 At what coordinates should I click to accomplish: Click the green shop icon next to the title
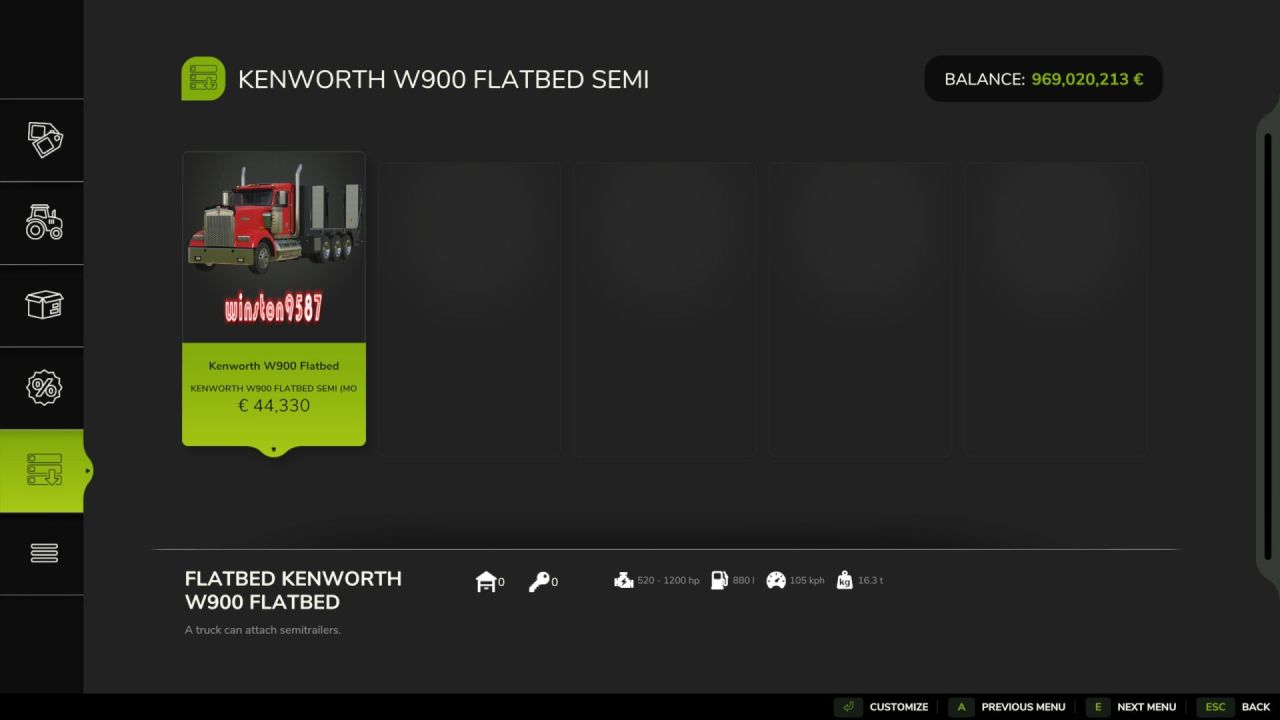click(x=202, y=78)
